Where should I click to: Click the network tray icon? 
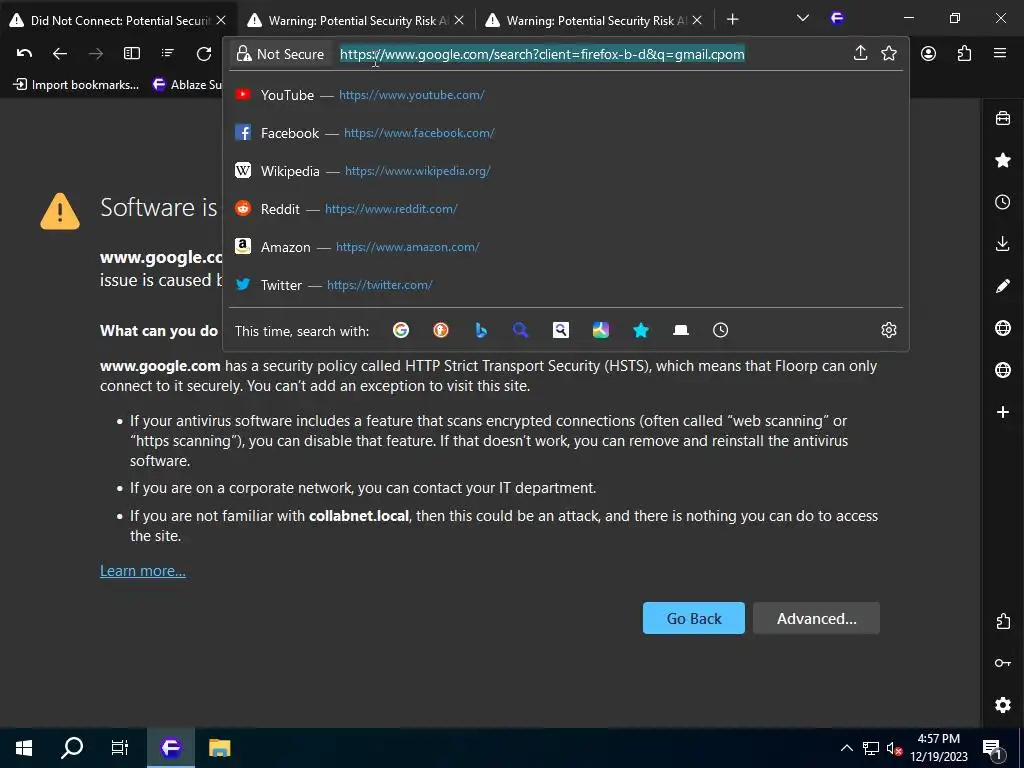click(x=871, y=748)
